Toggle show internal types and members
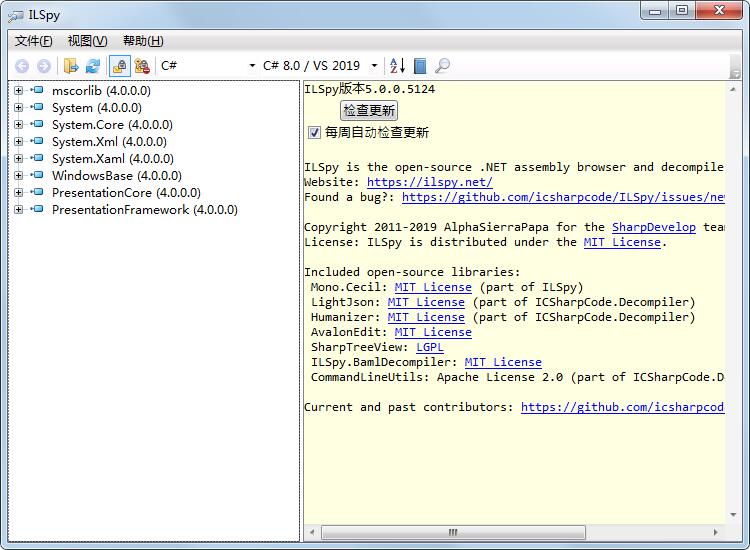 coord(119,66)
